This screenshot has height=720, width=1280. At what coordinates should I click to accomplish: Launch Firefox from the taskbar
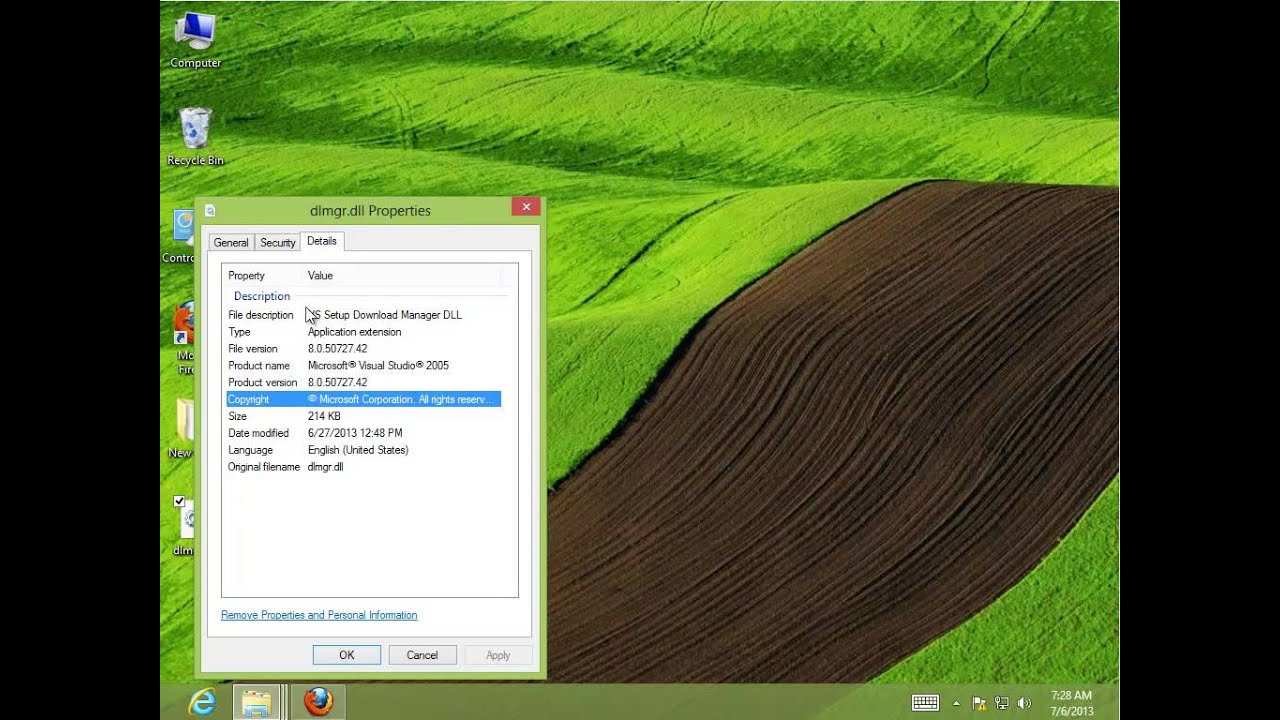pyautogui.click(x=318, y=702)
